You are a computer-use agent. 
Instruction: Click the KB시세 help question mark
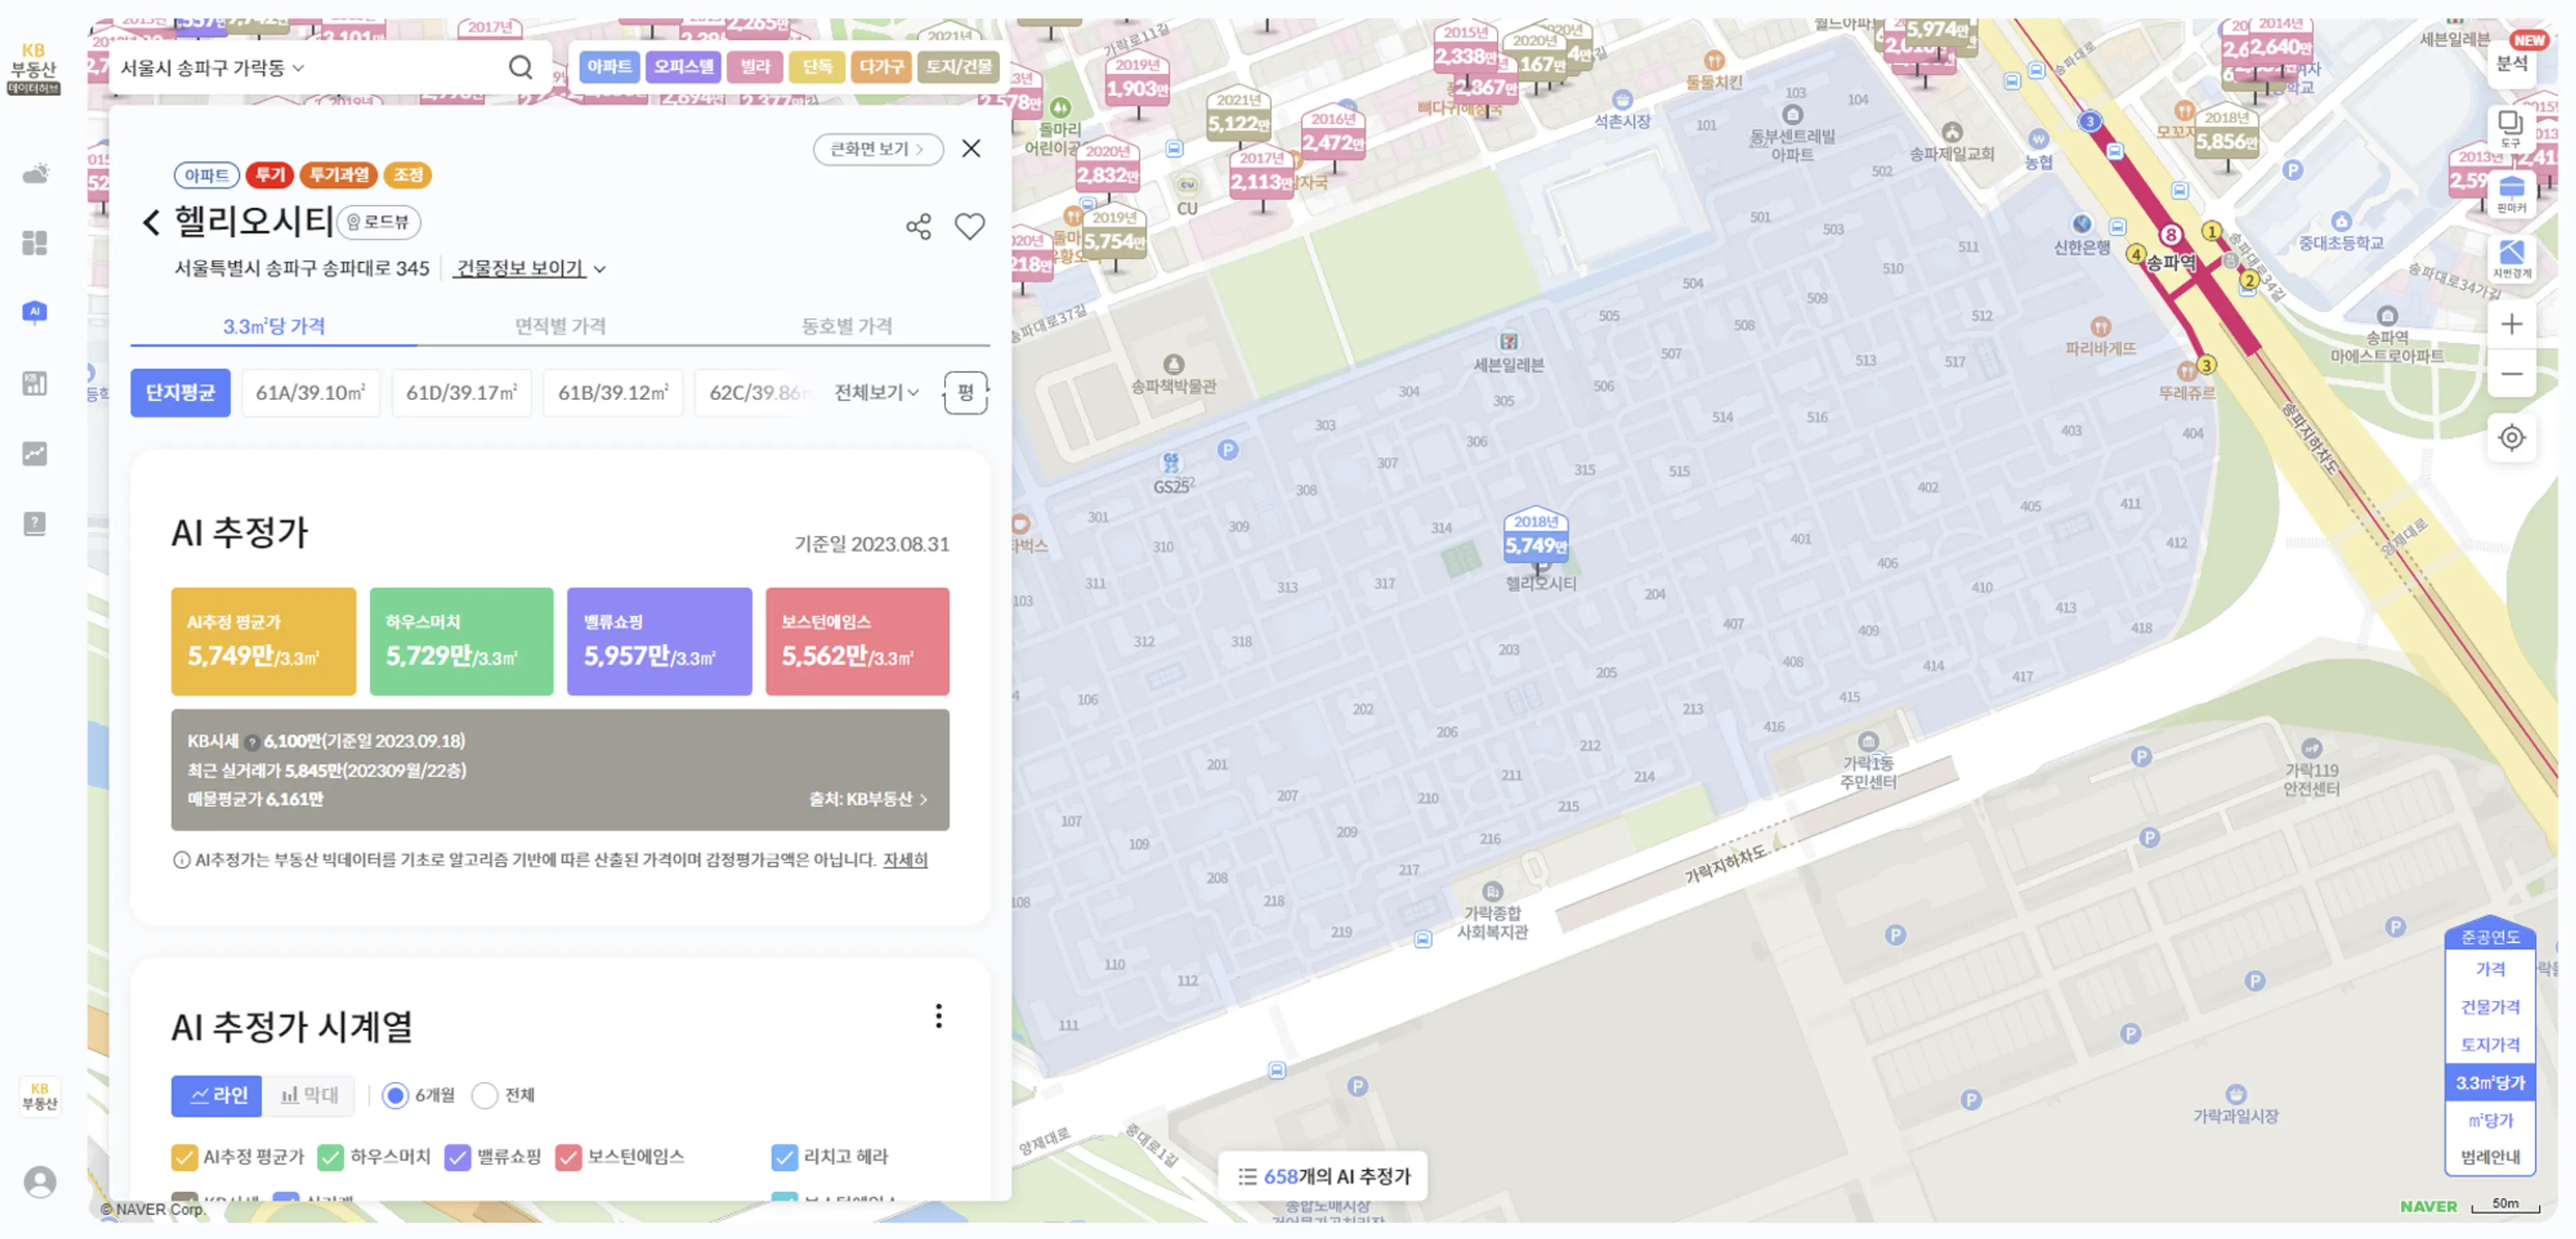click(252, 742)
